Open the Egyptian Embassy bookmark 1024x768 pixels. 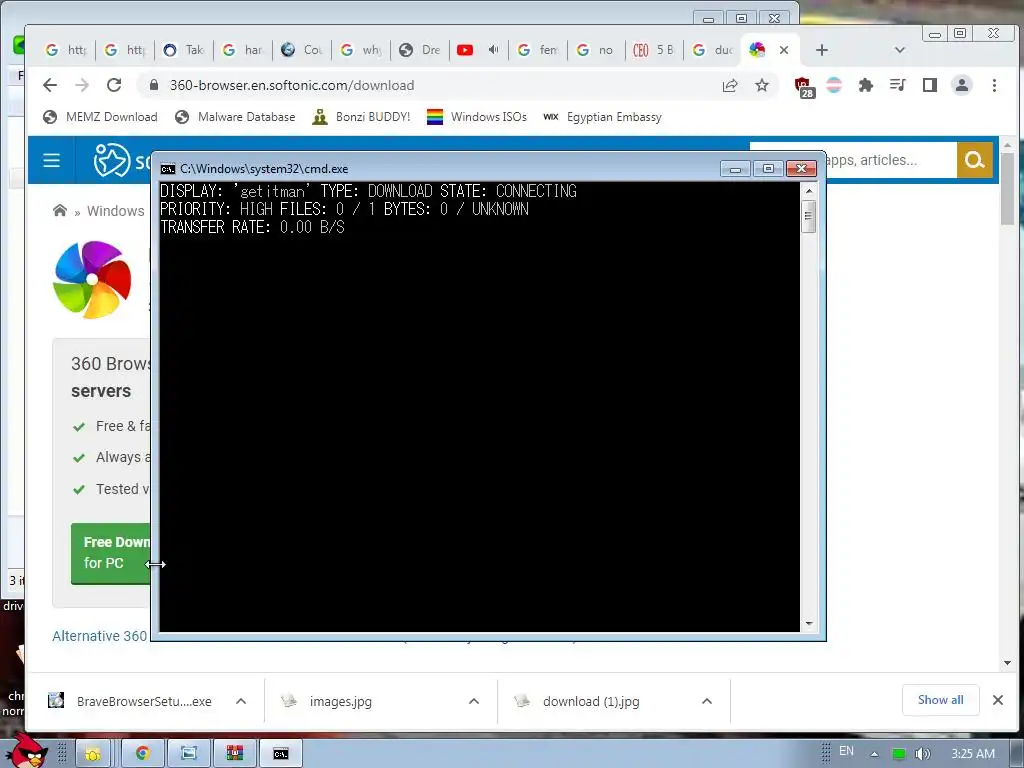[602, 117]
